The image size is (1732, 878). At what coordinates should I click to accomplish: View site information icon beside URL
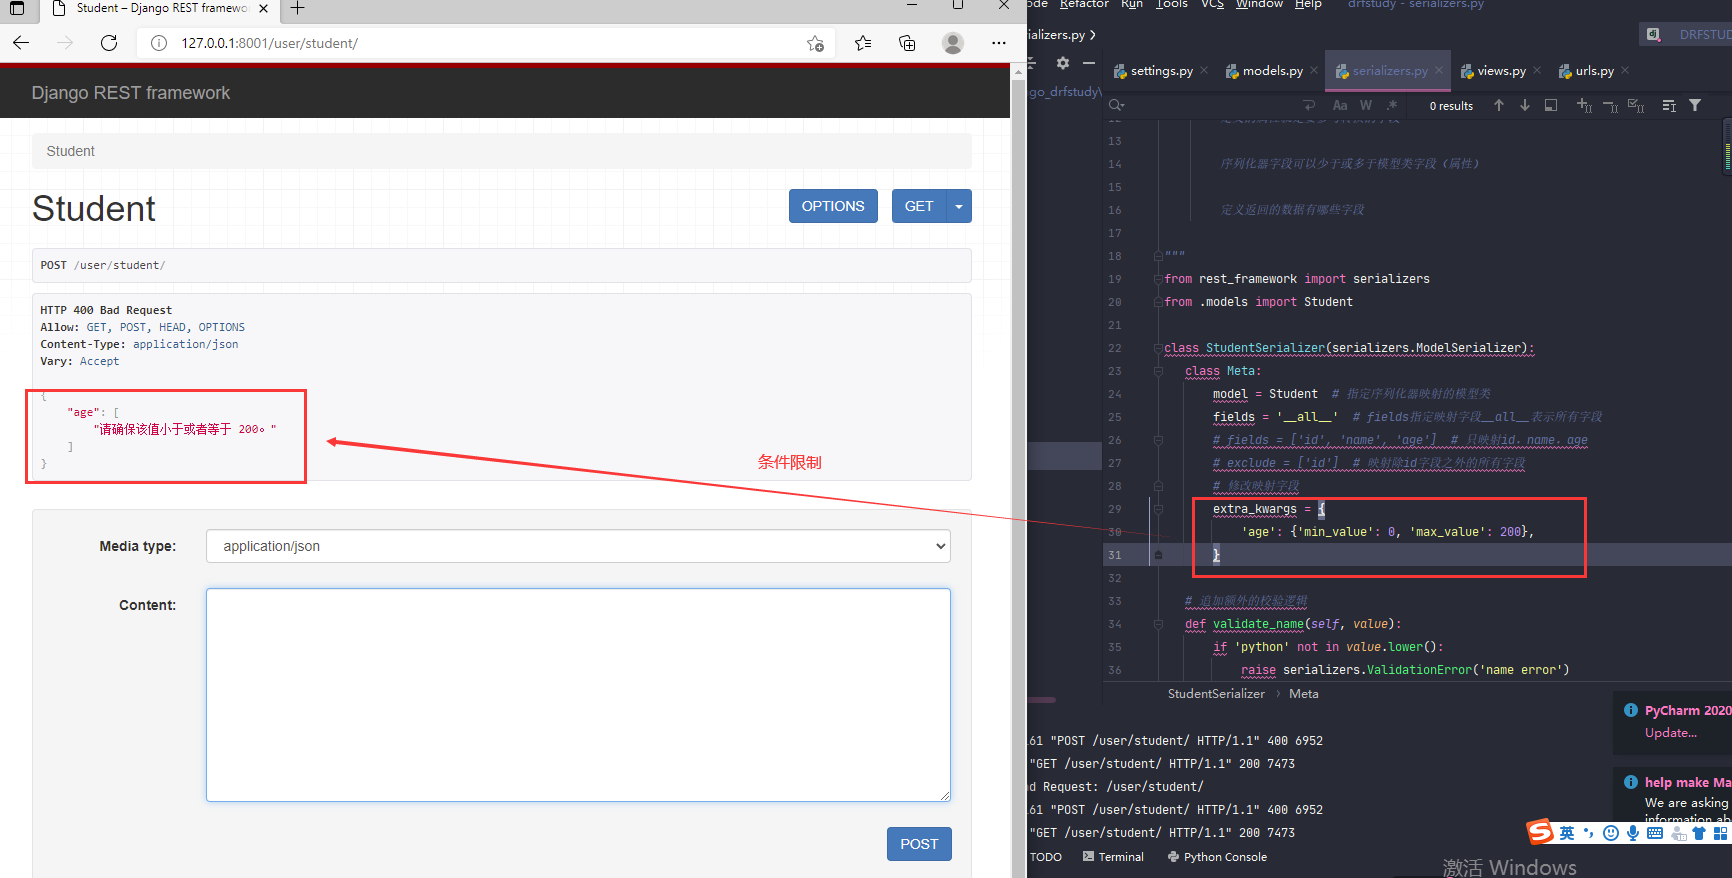158,43
